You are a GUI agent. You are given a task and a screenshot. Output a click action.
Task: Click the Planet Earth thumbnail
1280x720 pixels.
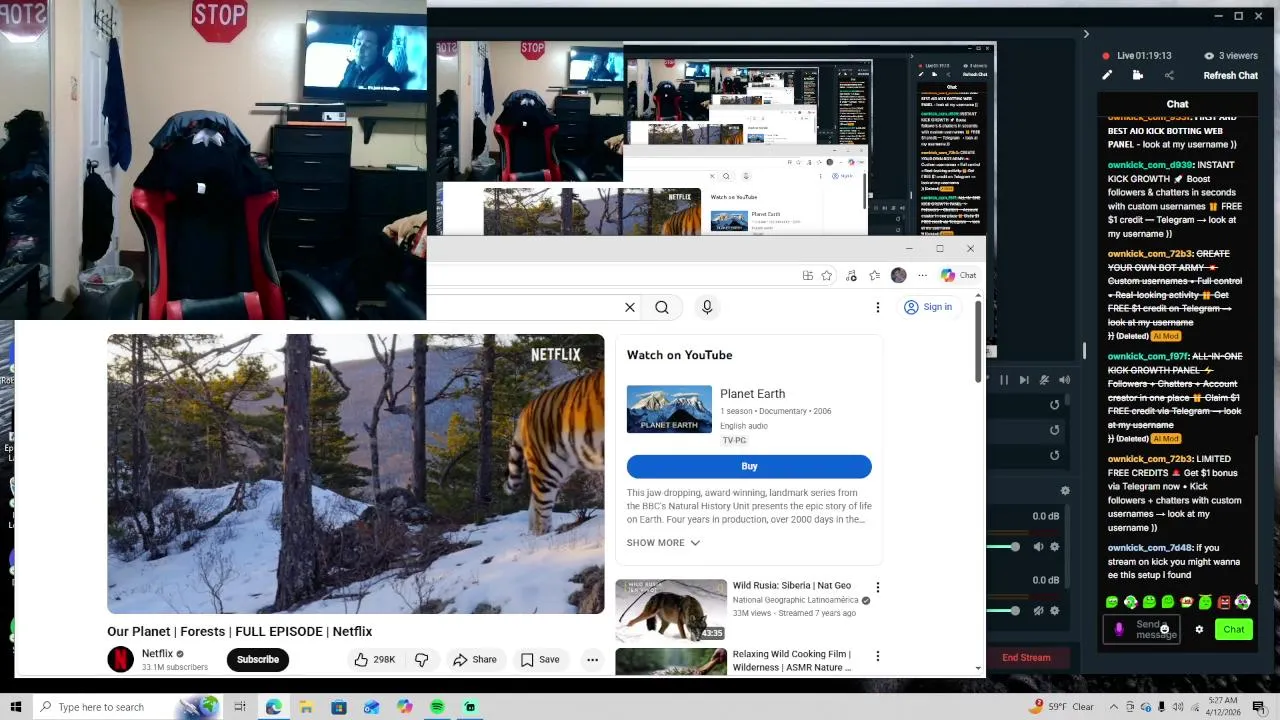tap(669, 409)
